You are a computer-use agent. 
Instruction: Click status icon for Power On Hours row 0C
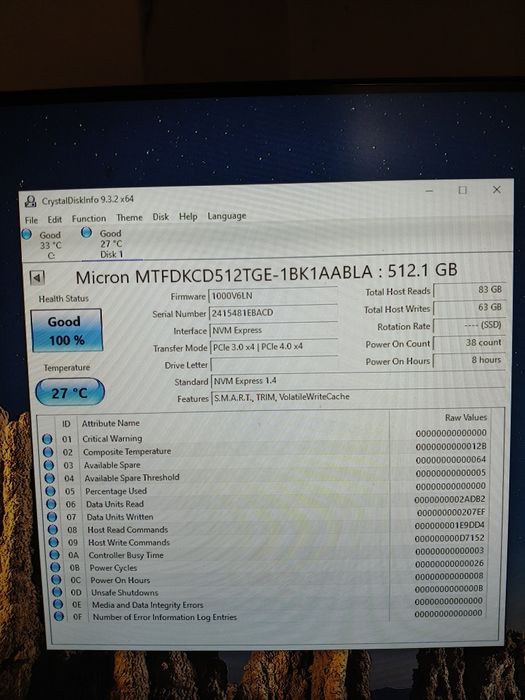coord(56,580)
